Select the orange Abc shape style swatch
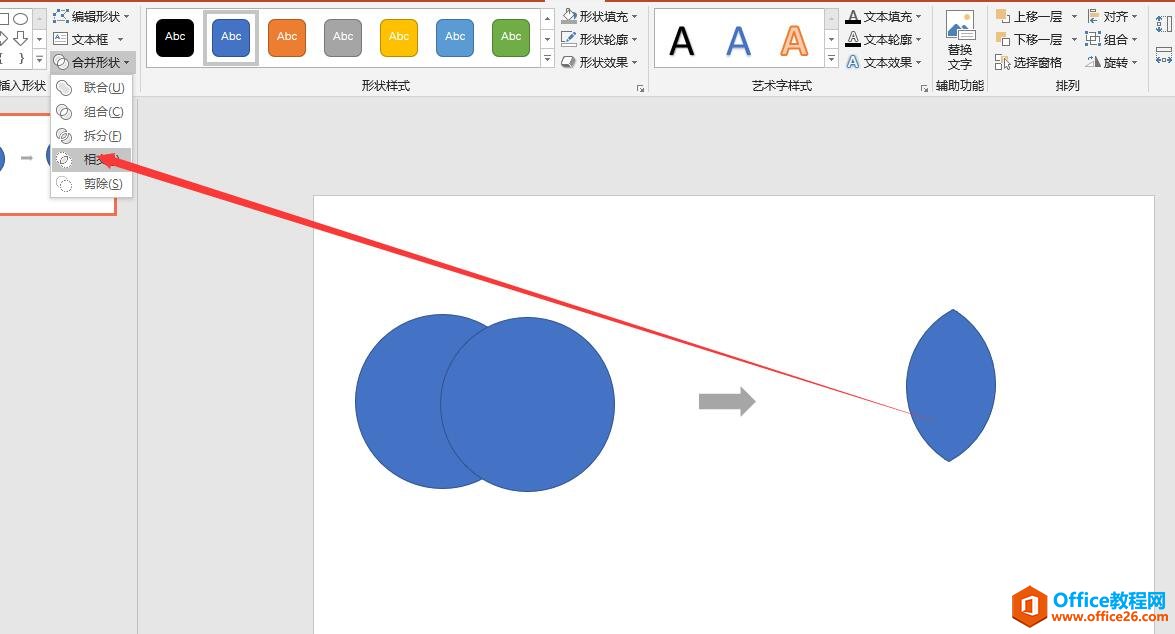 coord(287,37)
